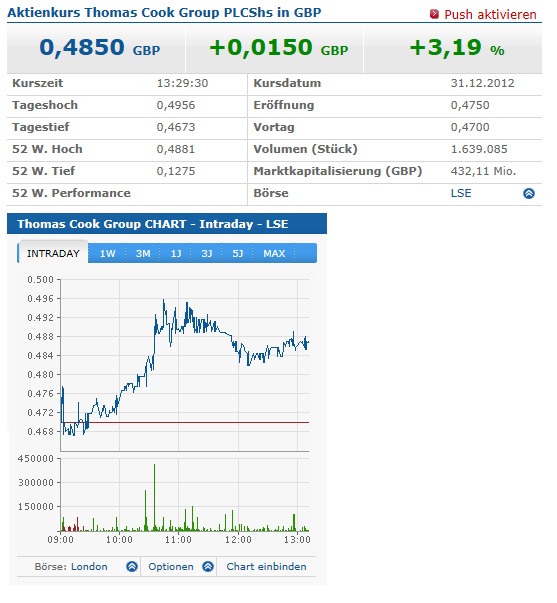The image size is (557, 603).
Task: Click the 52 W. Hoch value 0,4881
Action: click(x=176, y=149)
